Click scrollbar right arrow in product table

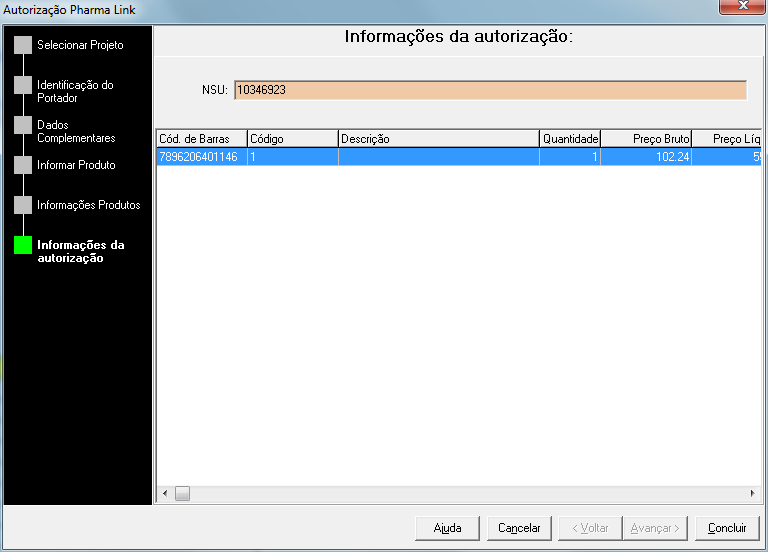tap(752, 493)
